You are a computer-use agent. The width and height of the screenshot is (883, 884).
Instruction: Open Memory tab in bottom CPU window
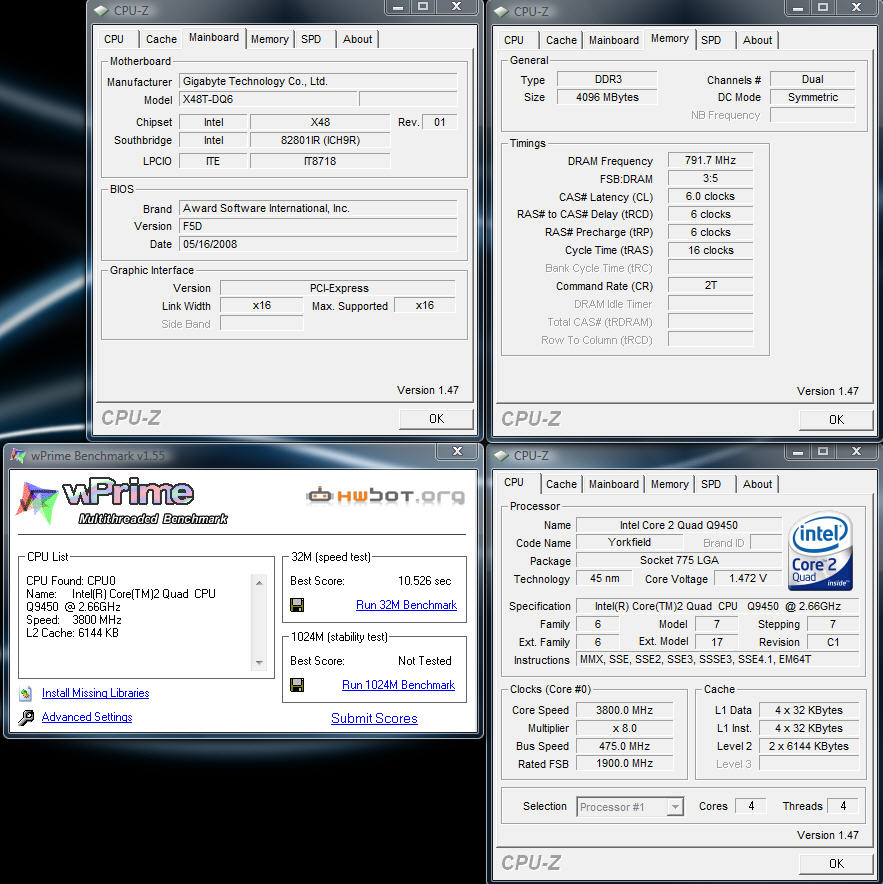tap(669, 484)
